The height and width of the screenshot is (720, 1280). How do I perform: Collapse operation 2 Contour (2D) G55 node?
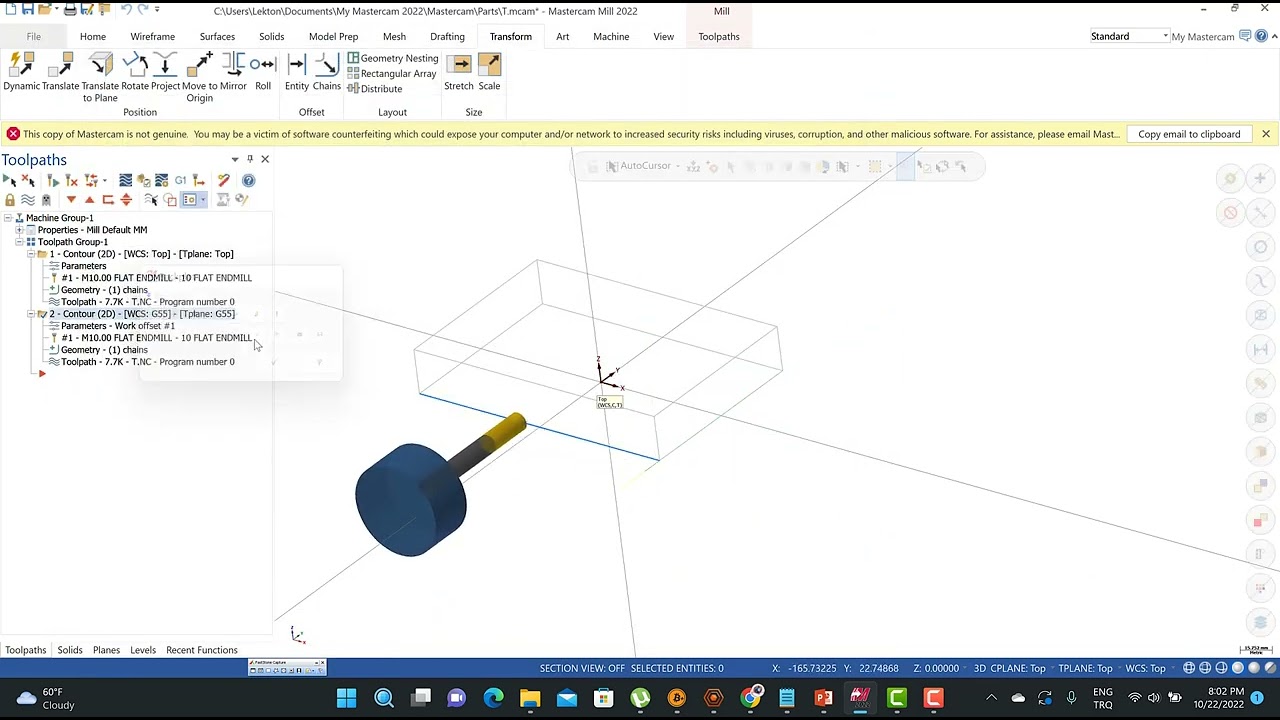pos(31,314)
